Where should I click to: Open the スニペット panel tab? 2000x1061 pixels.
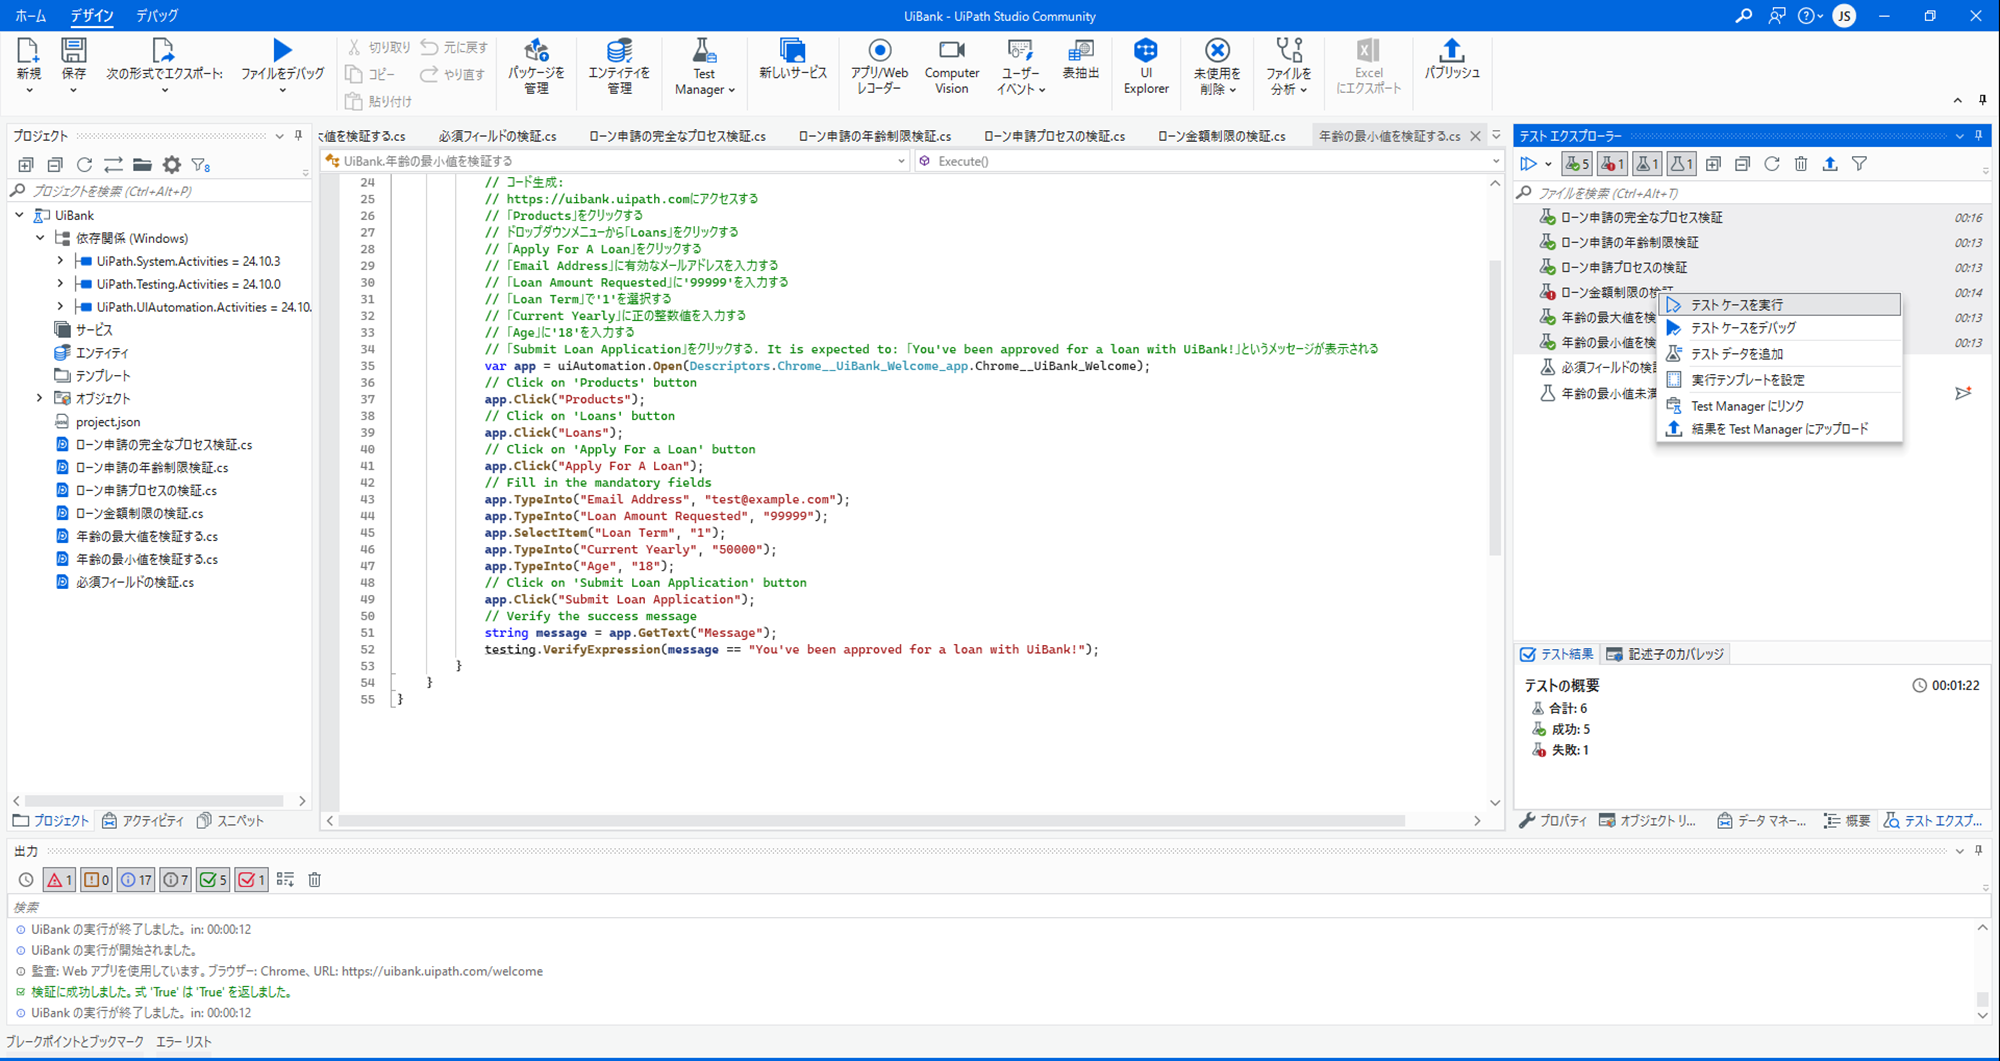point(231,821)
